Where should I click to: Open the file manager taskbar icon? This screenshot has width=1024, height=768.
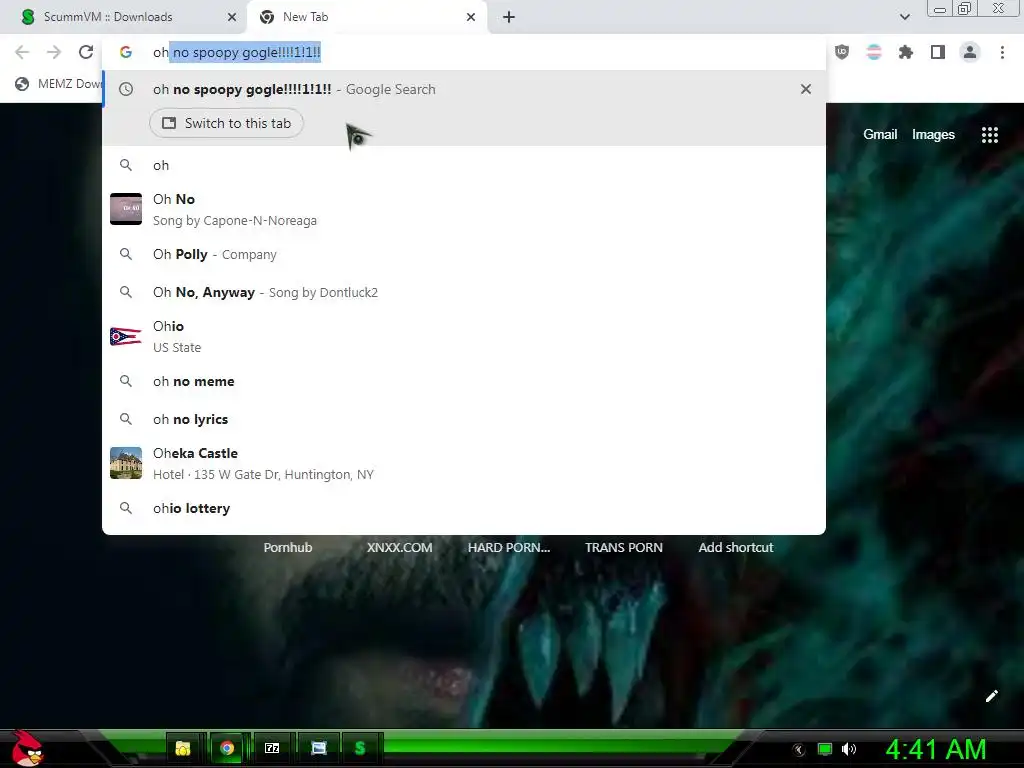point(183,748)
